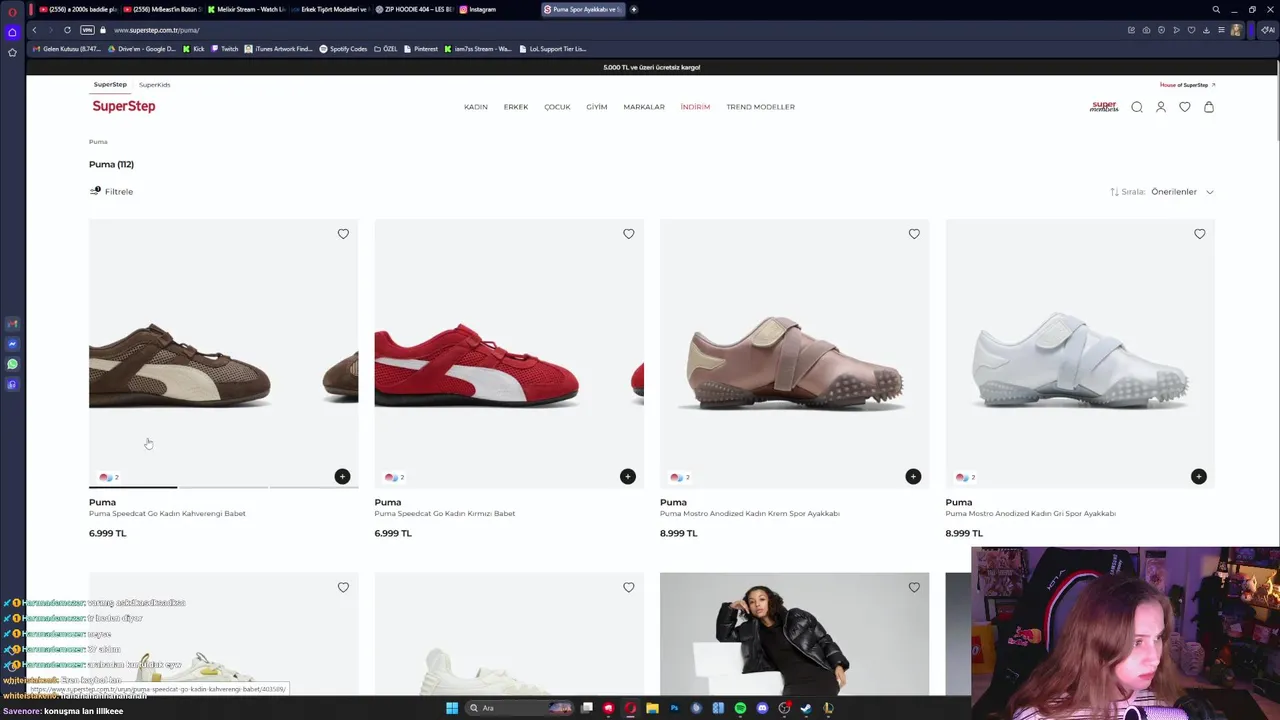Click the SuperStep red logo
Viewport: 1280px width, 720px height.
tap(124, 106)
